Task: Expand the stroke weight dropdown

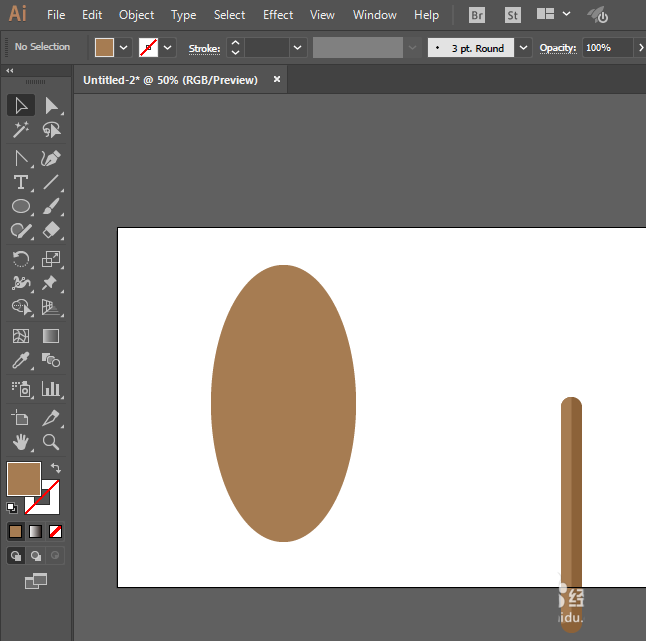Action: [297, 48]
